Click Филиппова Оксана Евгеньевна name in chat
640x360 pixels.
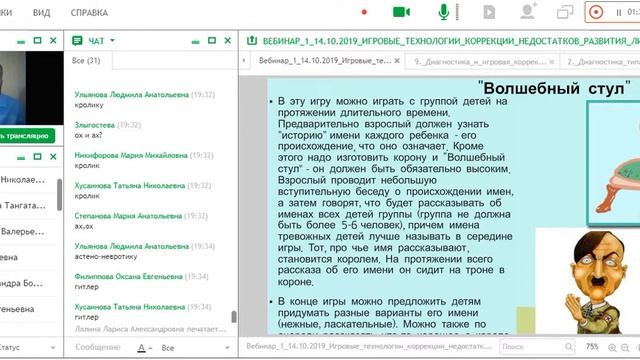[129, 276]
